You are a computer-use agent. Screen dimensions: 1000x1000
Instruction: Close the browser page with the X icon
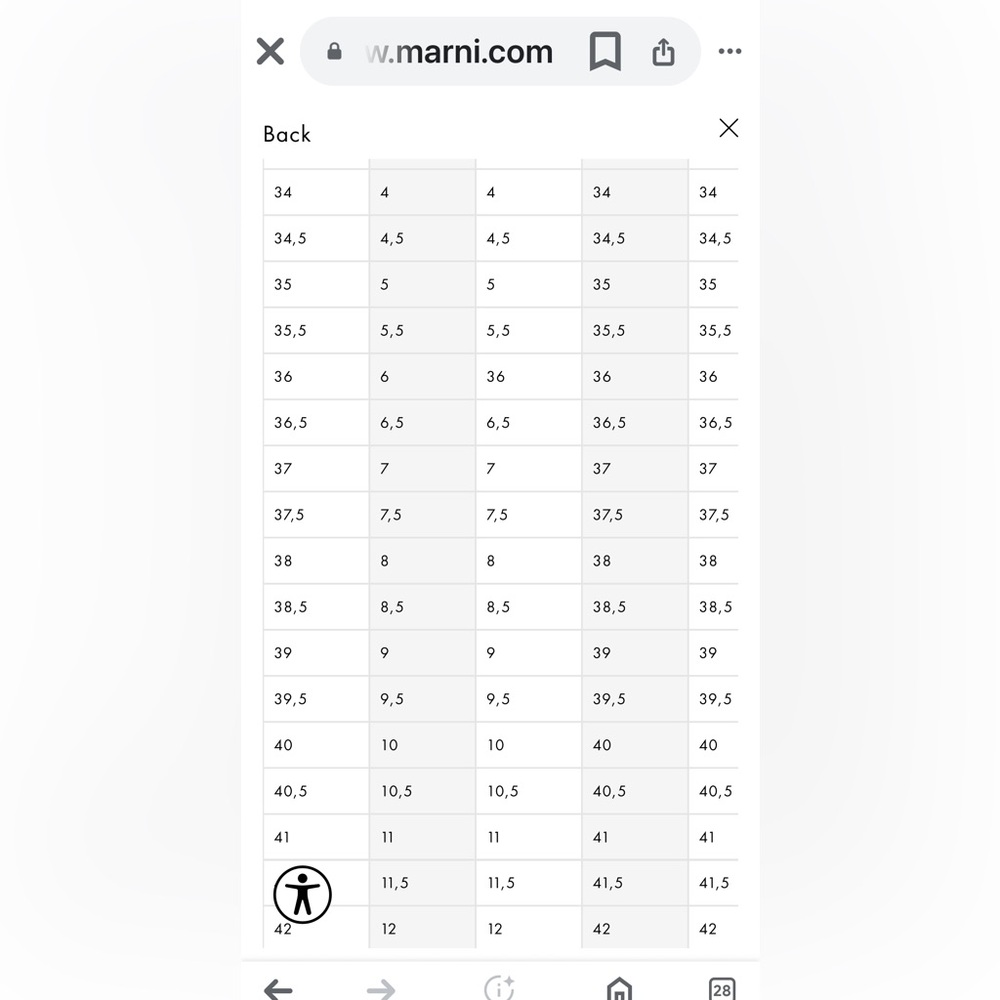click(x=270, y=51)
